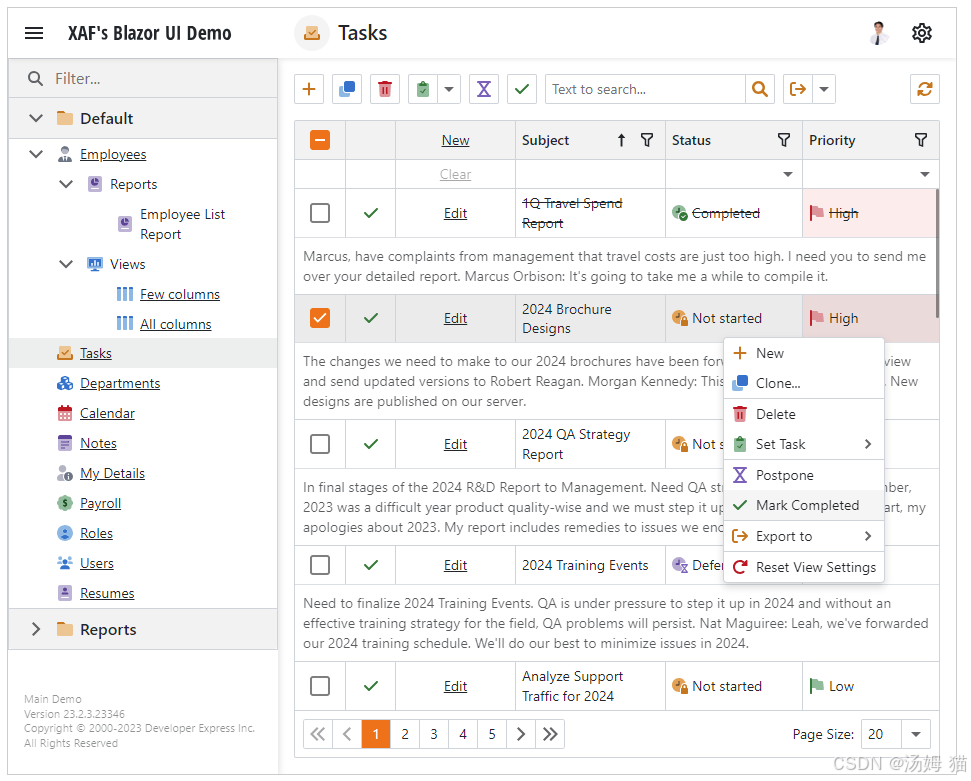Click the Export to toolbar icon
This screenshot has height=781, width=971.
coord(798,89)
